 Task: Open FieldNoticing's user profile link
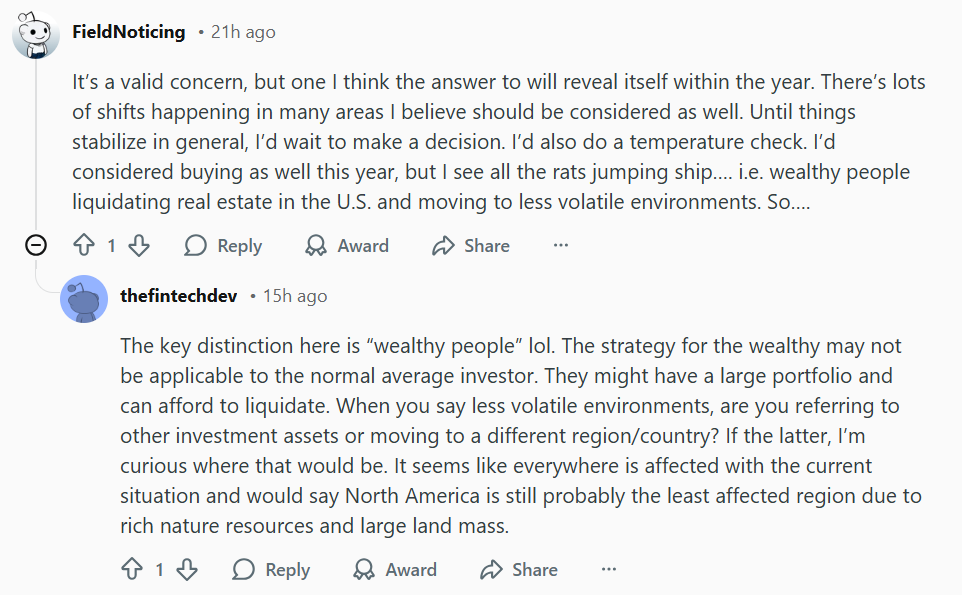click(129, 32)
